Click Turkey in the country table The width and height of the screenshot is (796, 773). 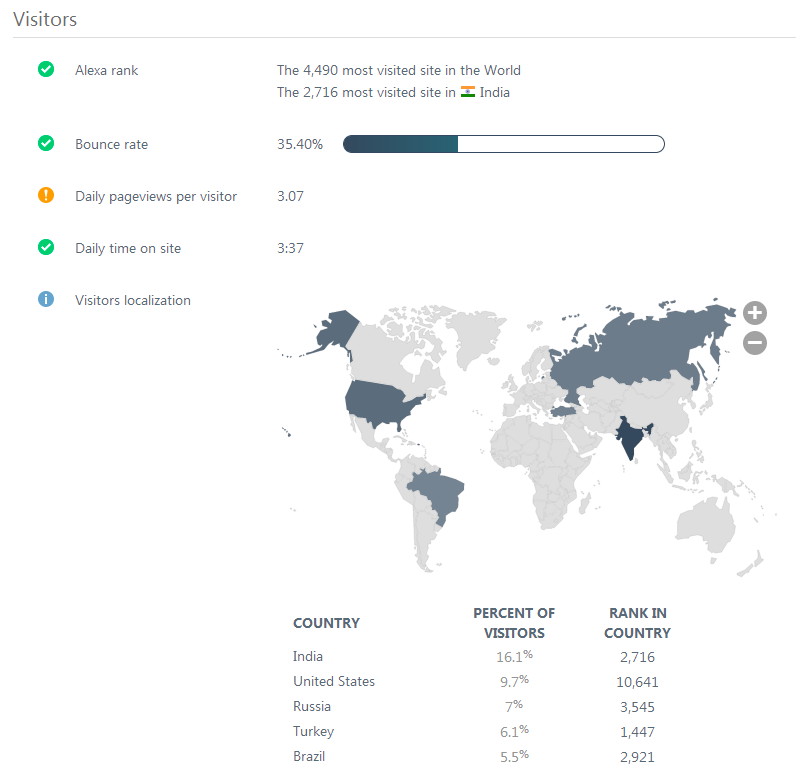click(313, 732)
